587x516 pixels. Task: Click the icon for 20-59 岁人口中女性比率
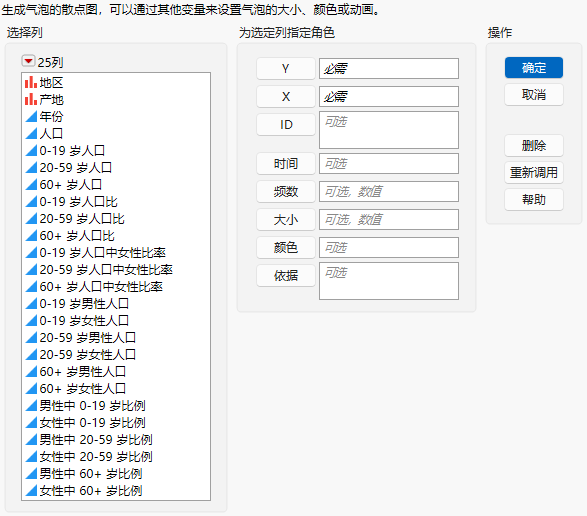(31, 270)
